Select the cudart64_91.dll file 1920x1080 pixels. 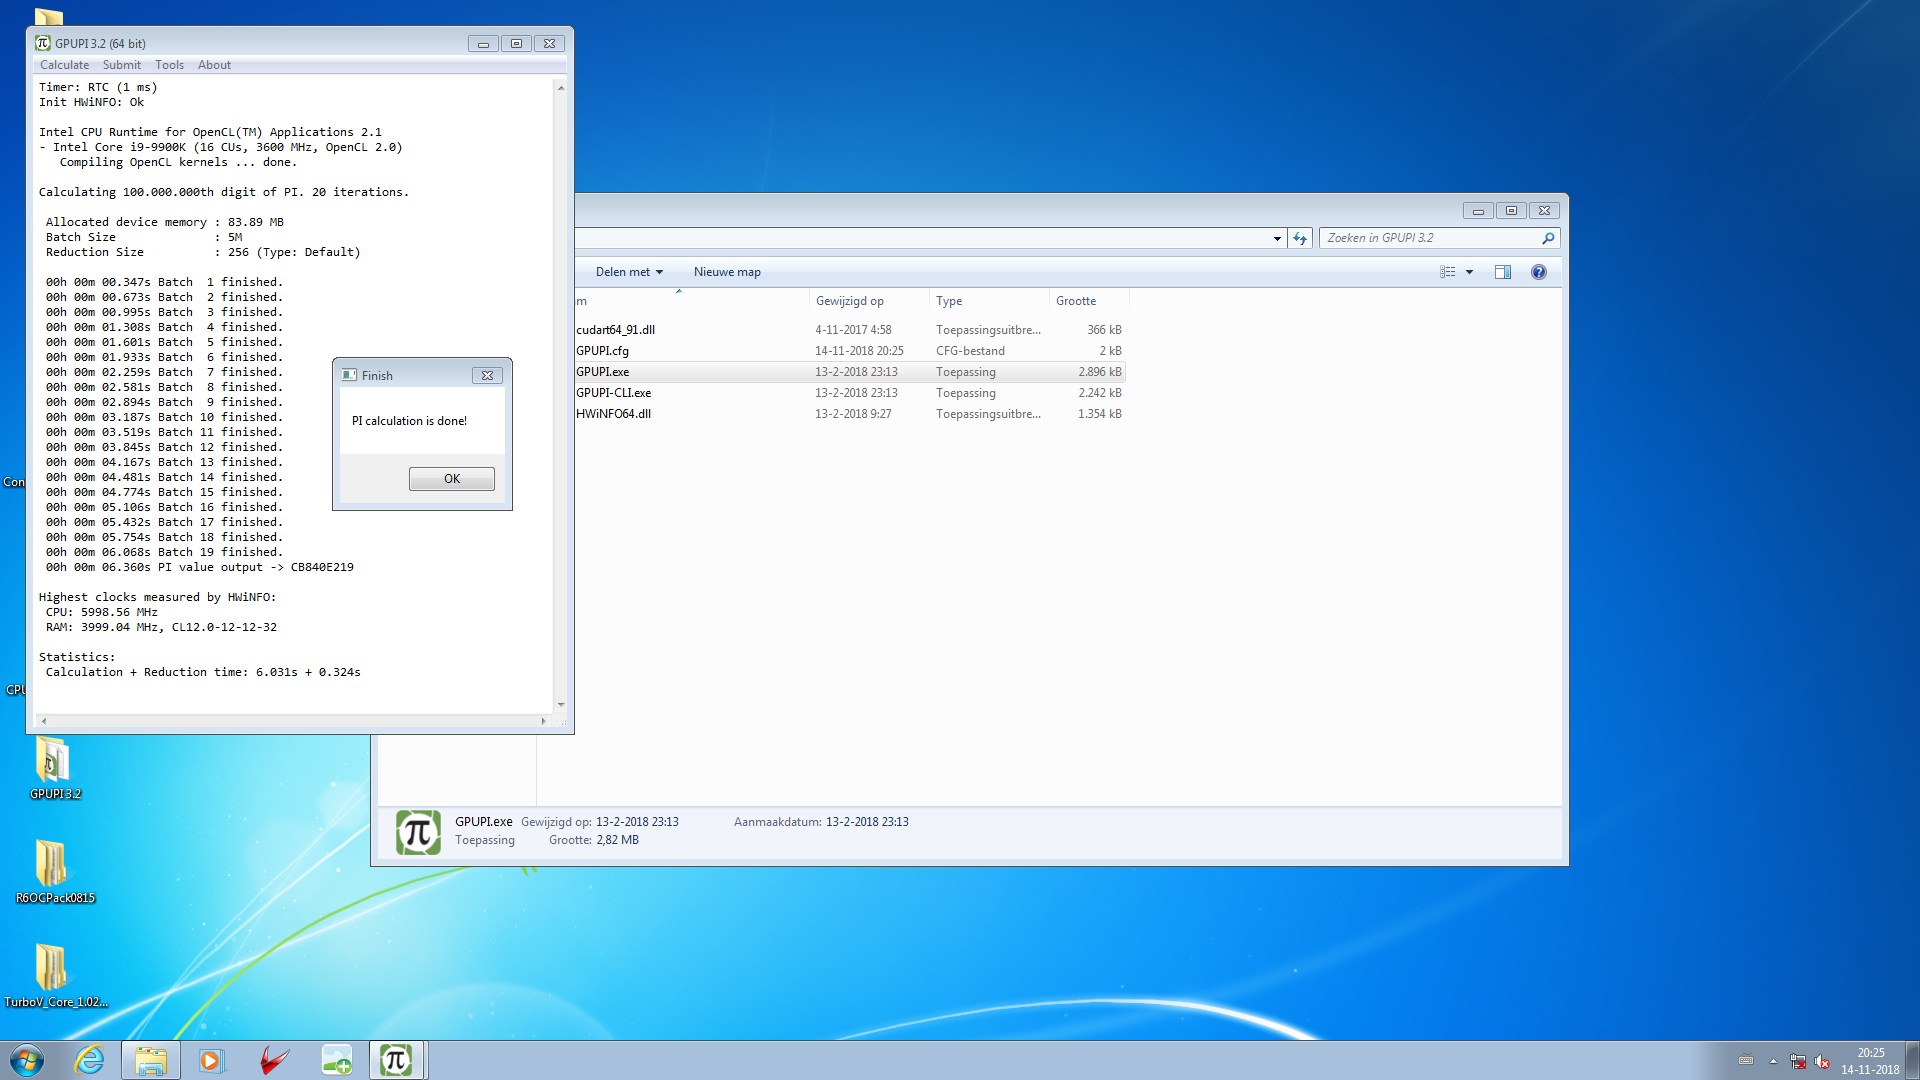pyautogui.click(x=615, y=330)
